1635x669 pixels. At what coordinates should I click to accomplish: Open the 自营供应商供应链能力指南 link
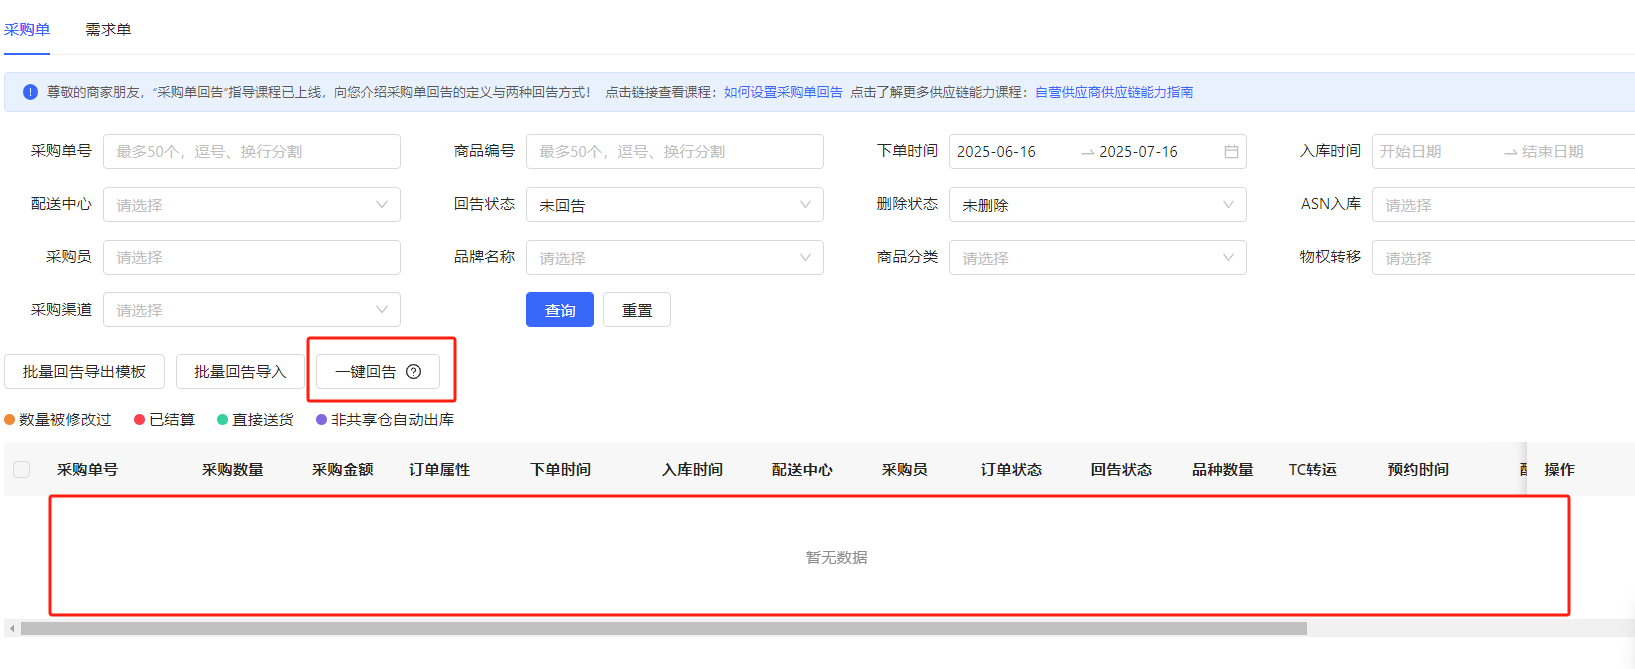(1113, 92)
